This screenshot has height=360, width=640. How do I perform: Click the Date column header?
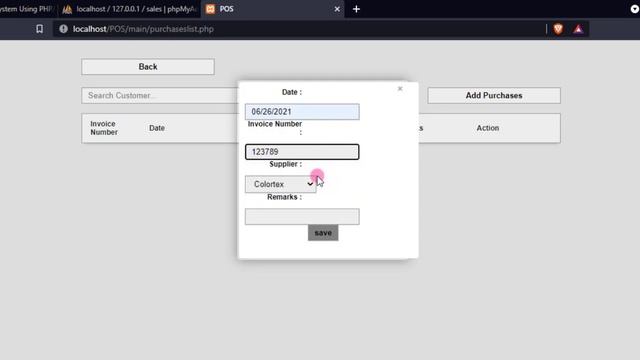[x=157, y=128]
